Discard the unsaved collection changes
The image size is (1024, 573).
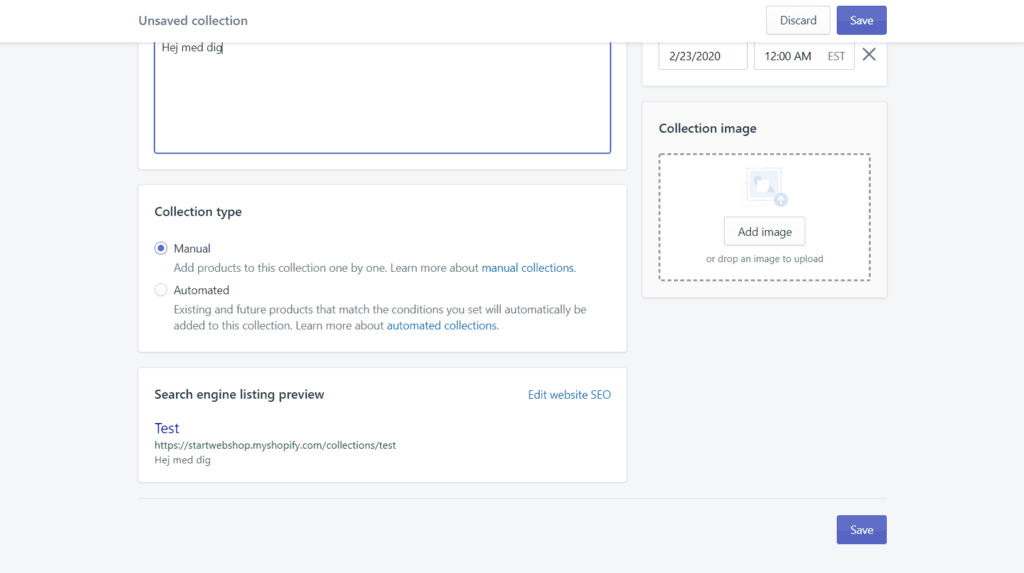pyautogui.click(x=798, y=20)
